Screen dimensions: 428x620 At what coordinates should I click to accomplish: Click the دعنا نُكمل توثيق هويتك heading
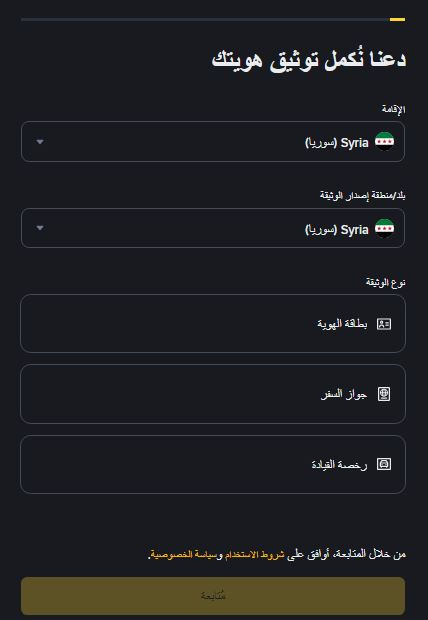[309, 60]
